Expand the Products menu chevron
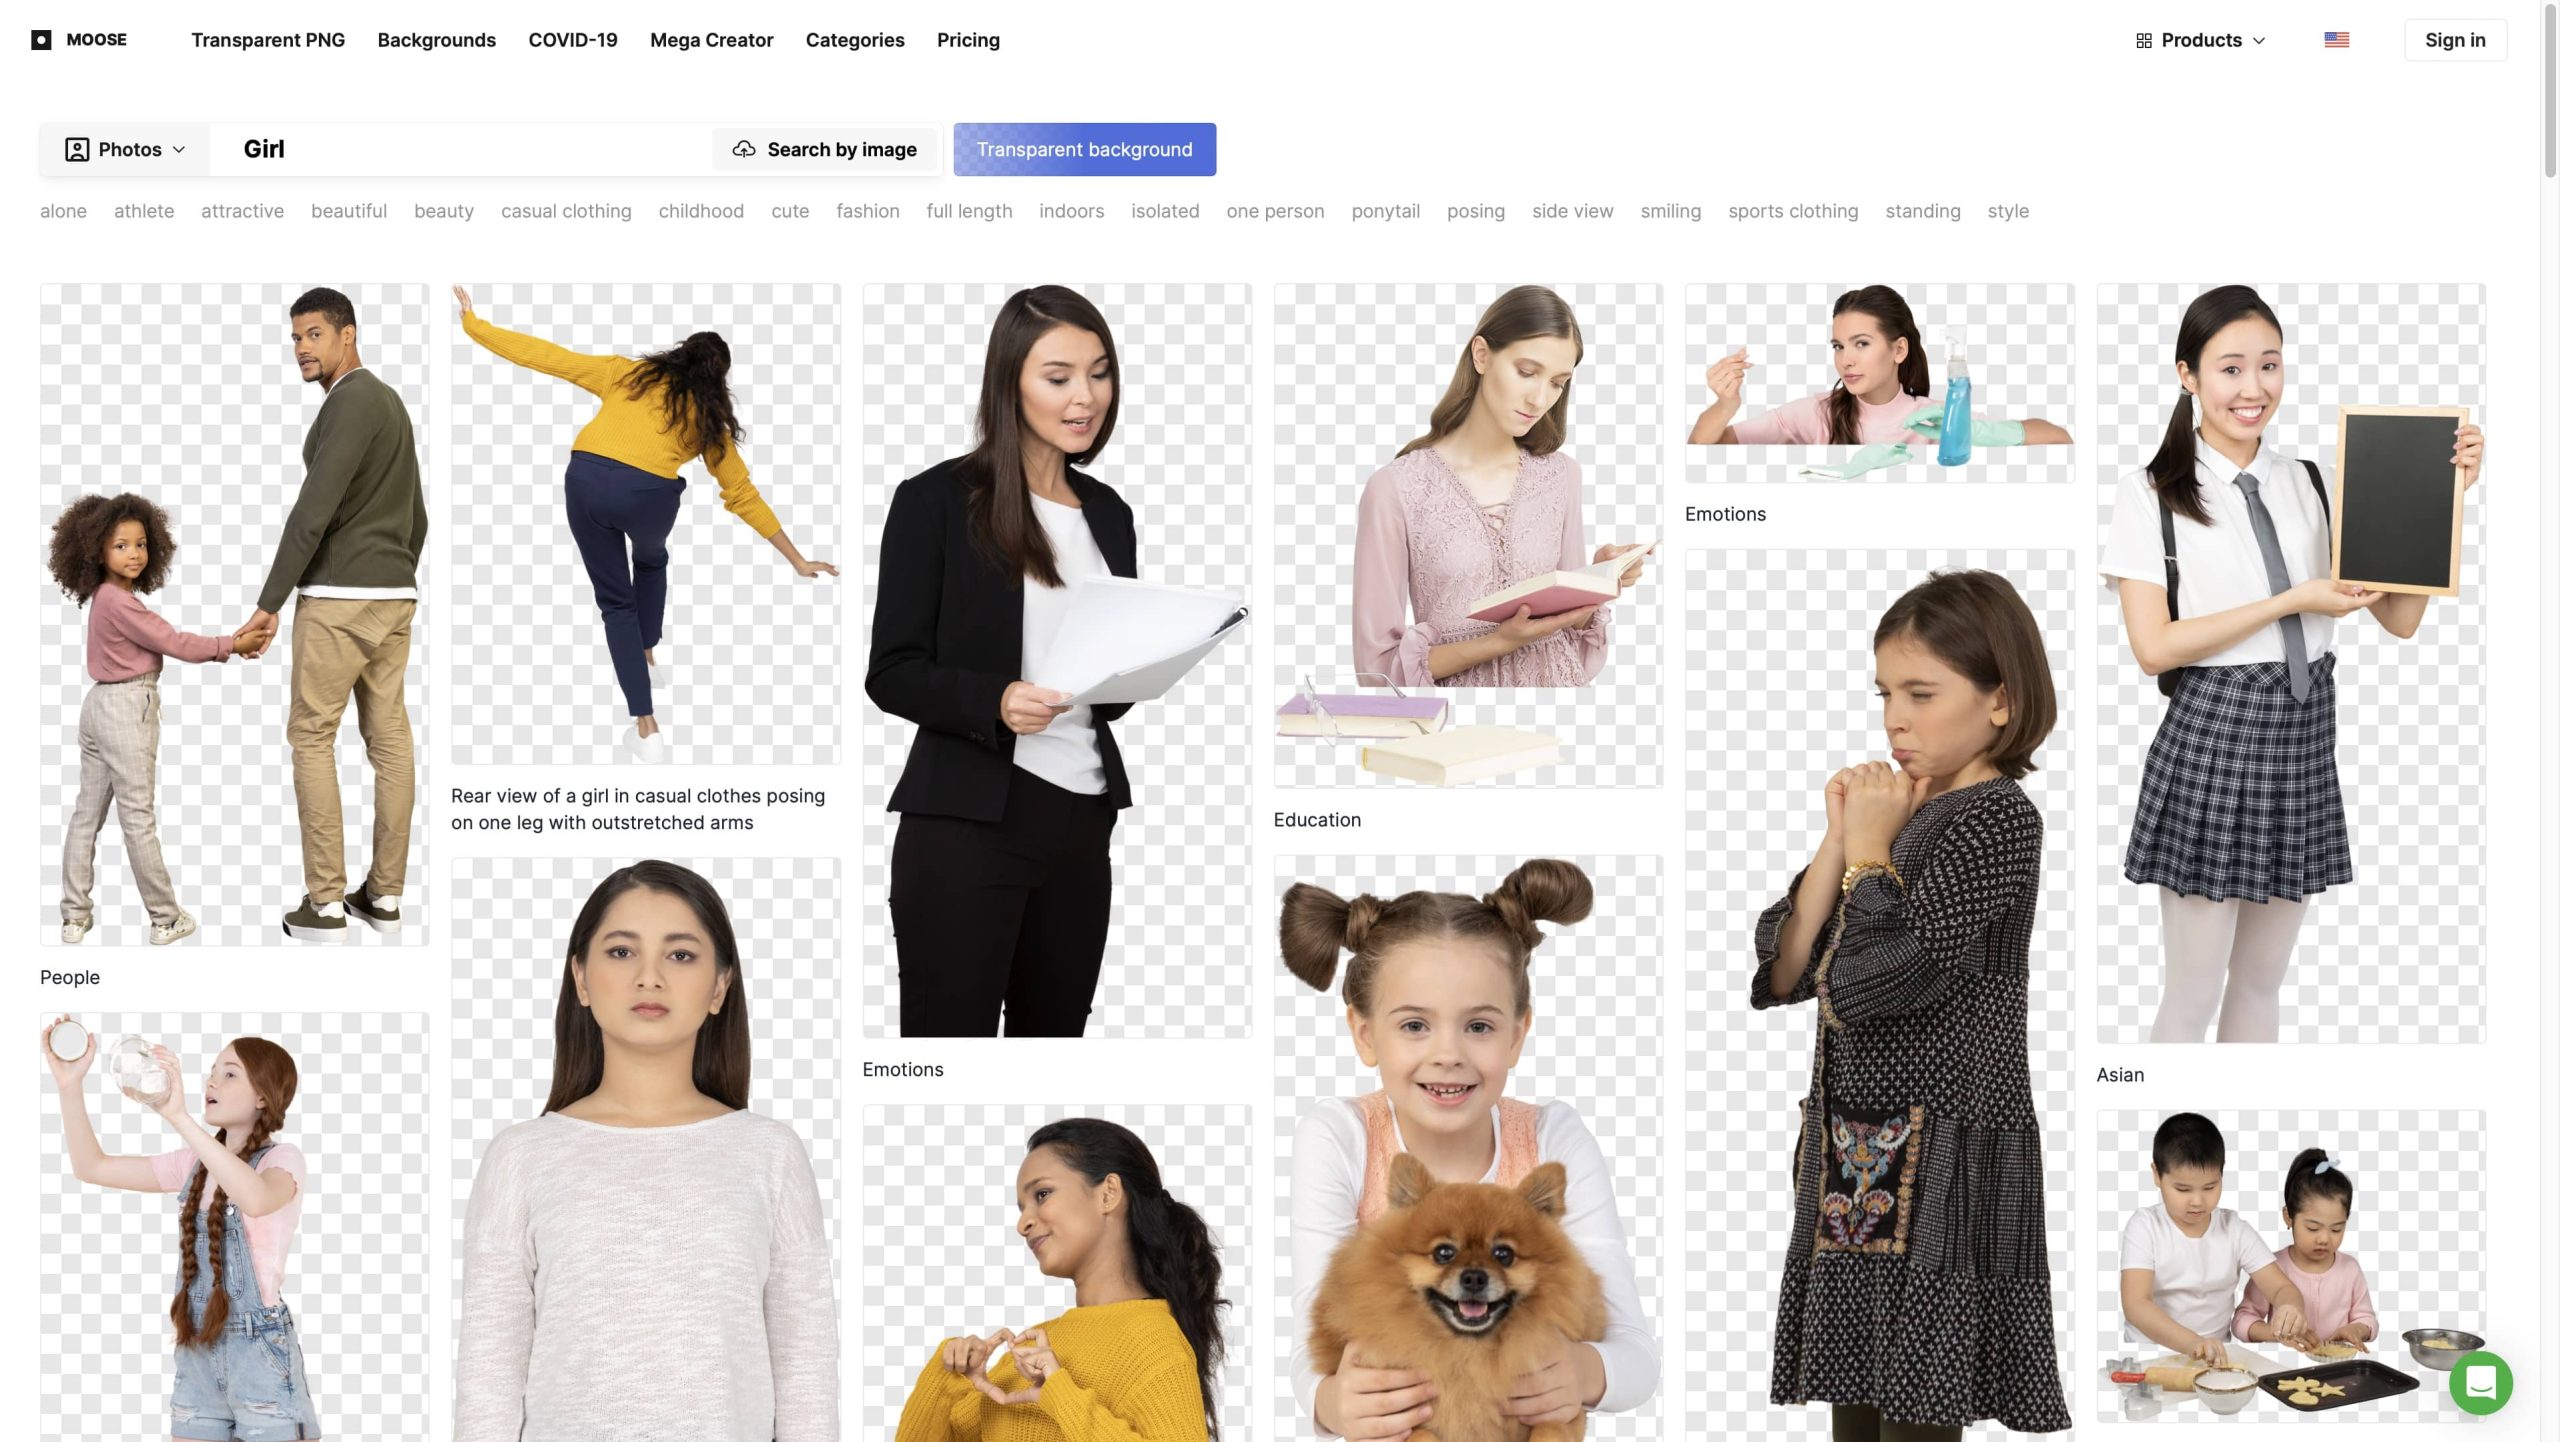This screenshot has width=2560, height=1442. click(2259, 41)
